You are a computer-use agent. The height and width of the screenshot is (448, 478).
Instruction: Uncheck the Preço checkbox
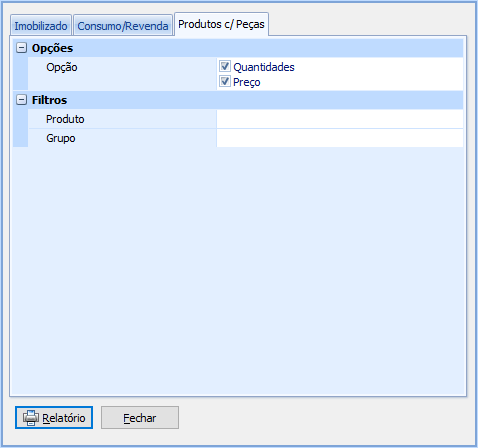(x=225, y=81)
